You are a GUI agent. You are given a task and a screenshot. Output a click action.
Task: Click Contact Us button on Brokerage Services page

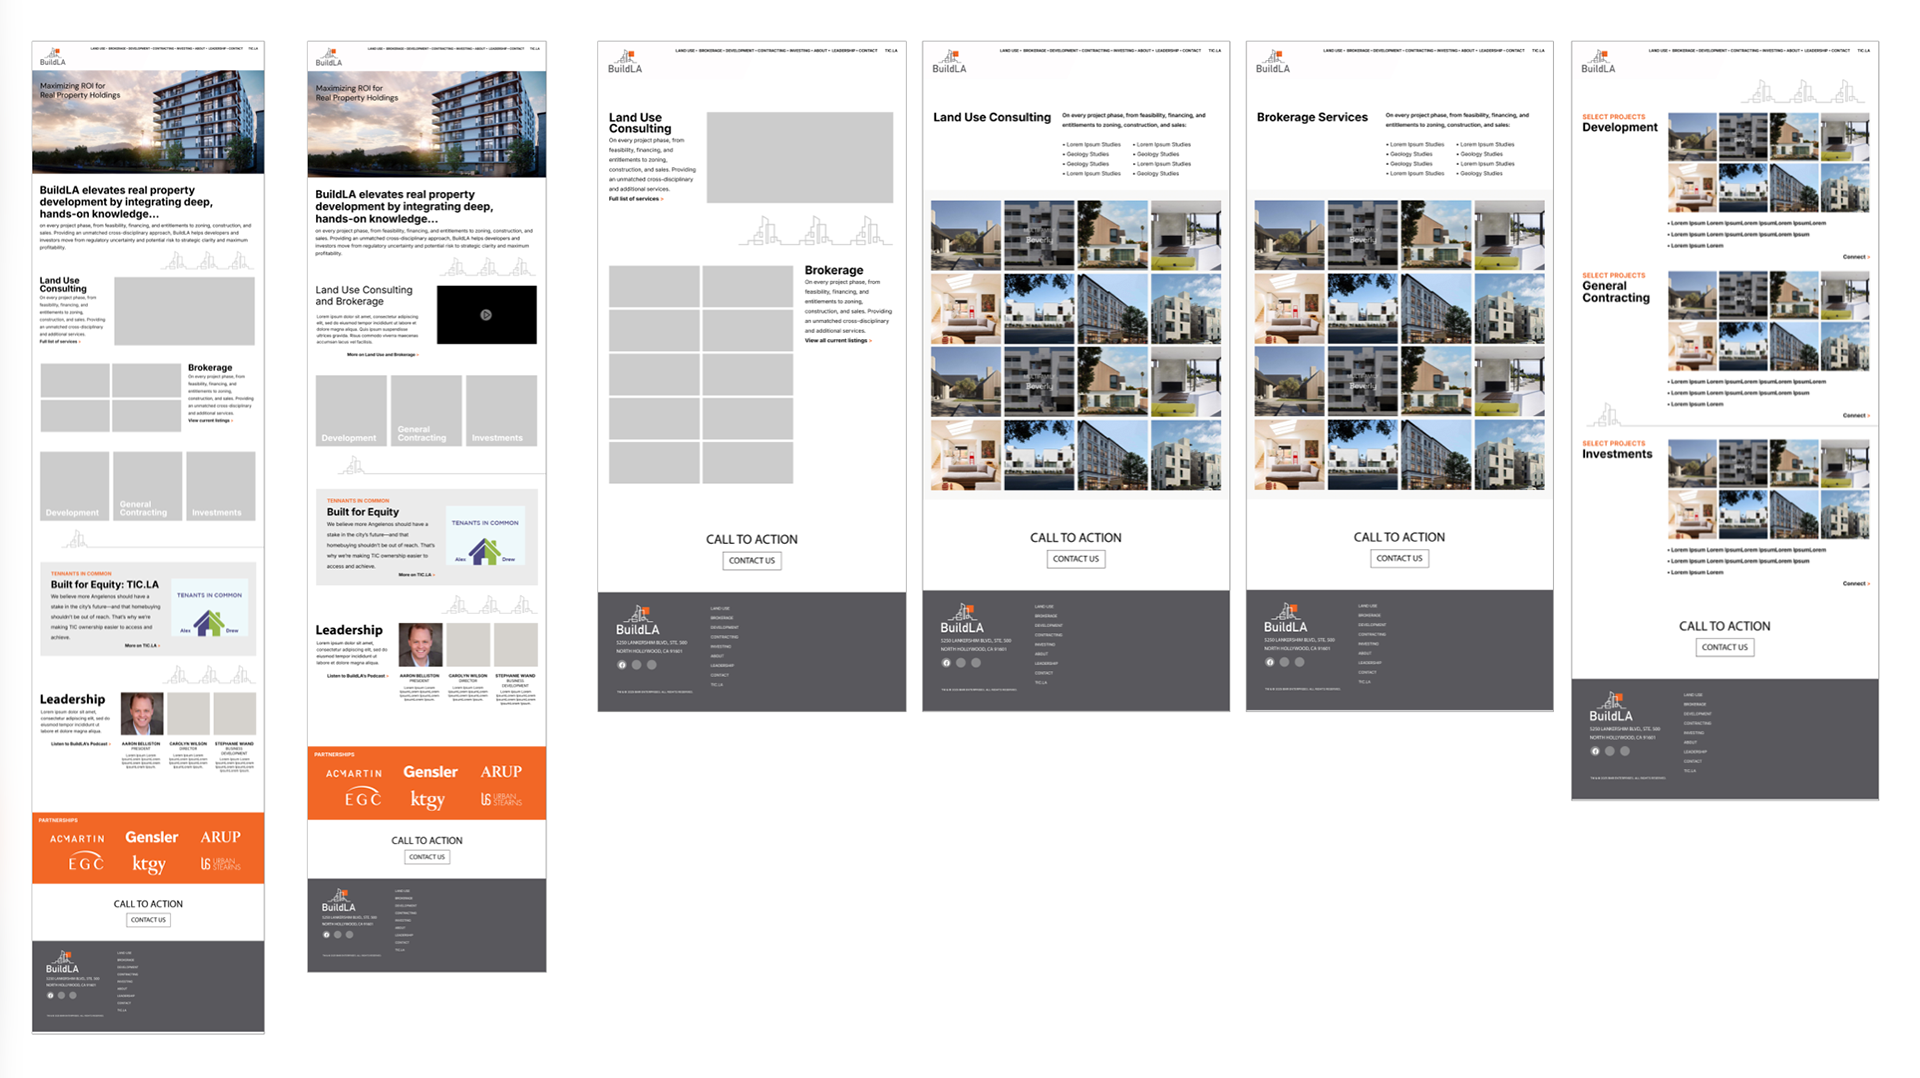1399,558
